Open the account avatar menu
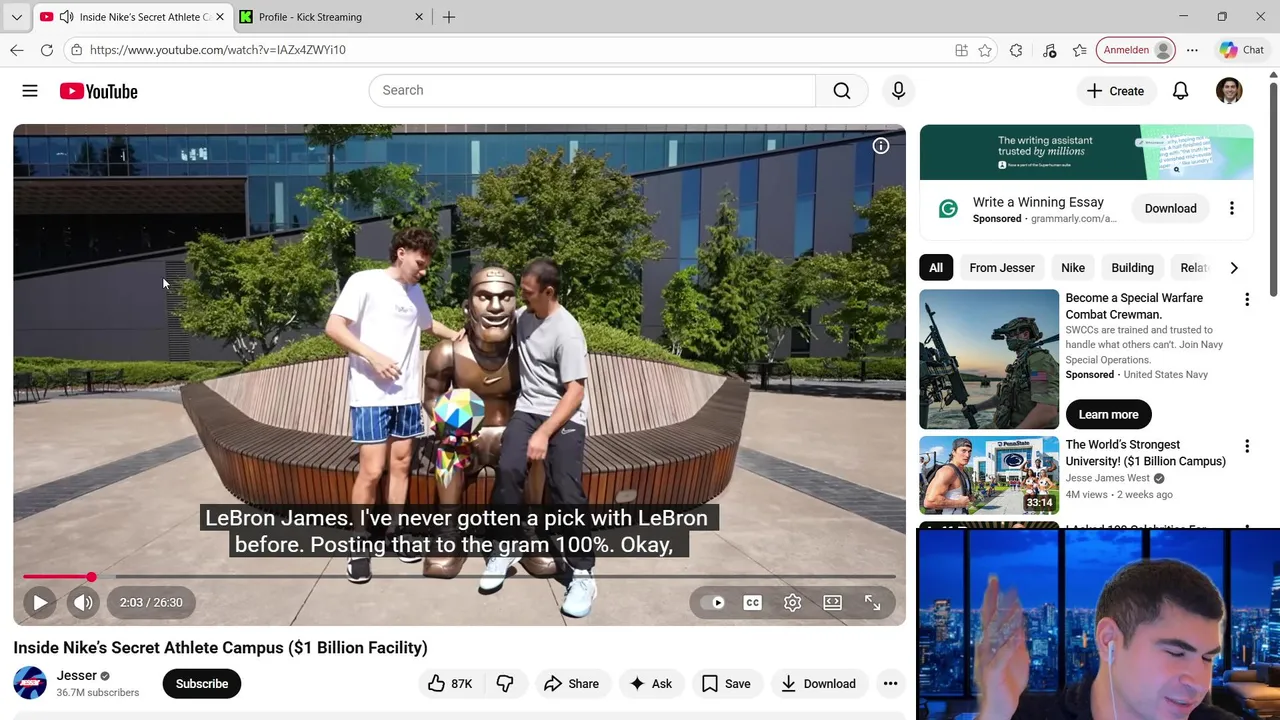Image resolution: width=1280 pixels, height=720 pixels. tap(1229, 91)
